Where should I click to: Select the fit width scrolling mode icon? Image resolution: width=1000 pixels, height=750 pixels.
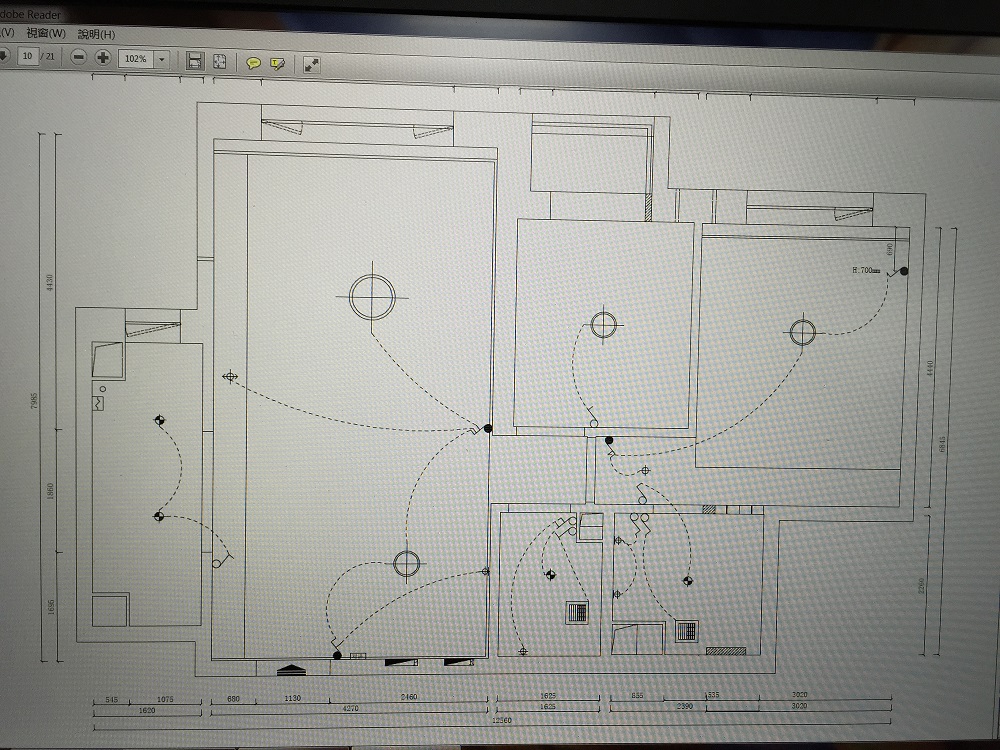pyautogui.click(x=195, y=61)
